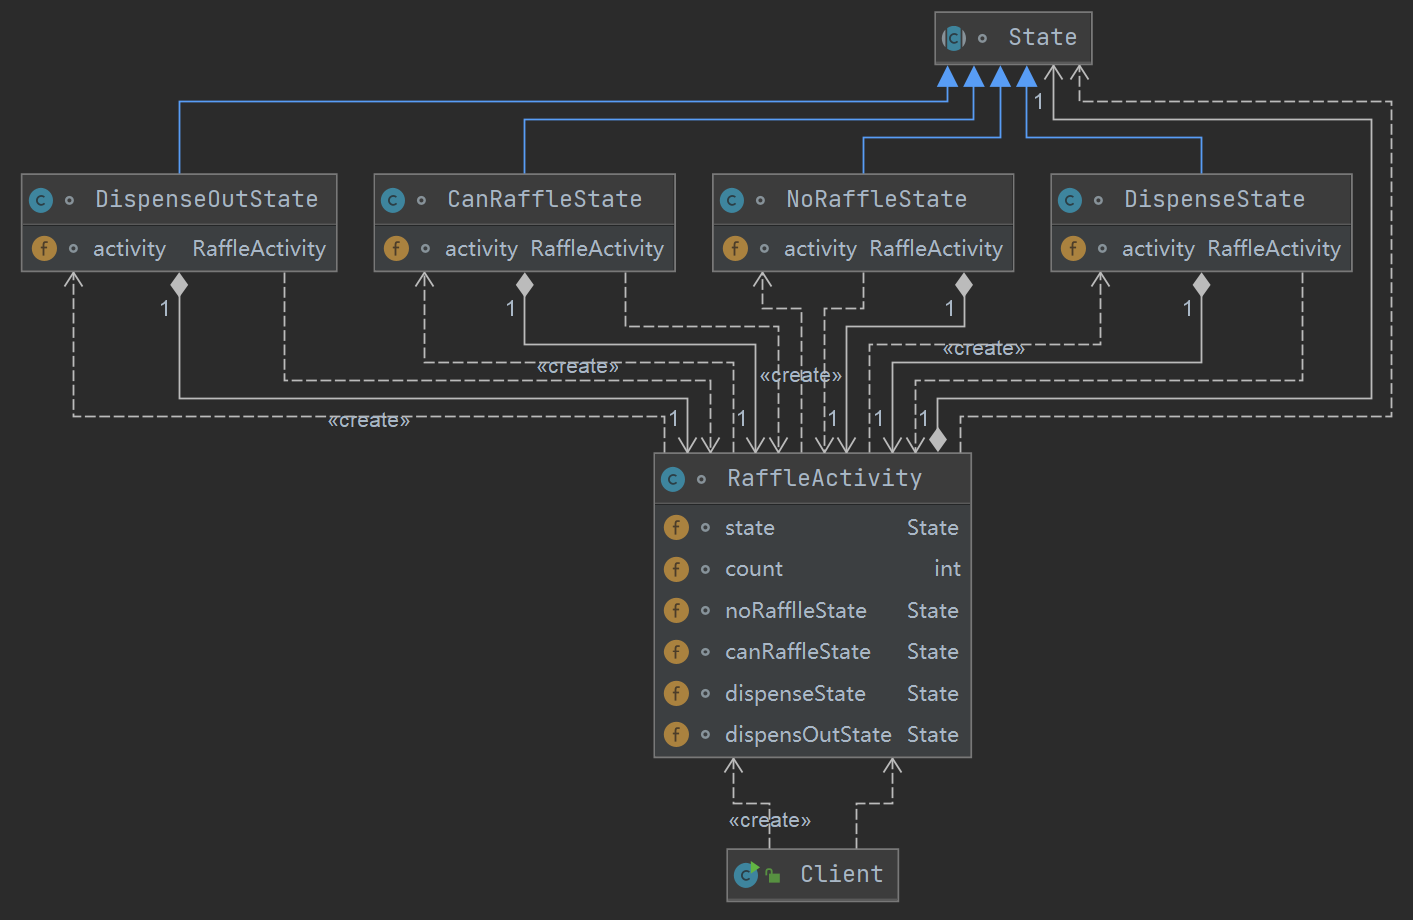Screen dimensions: 1413x920
Task: Select the Client class node
Action: tap(841, 875)
